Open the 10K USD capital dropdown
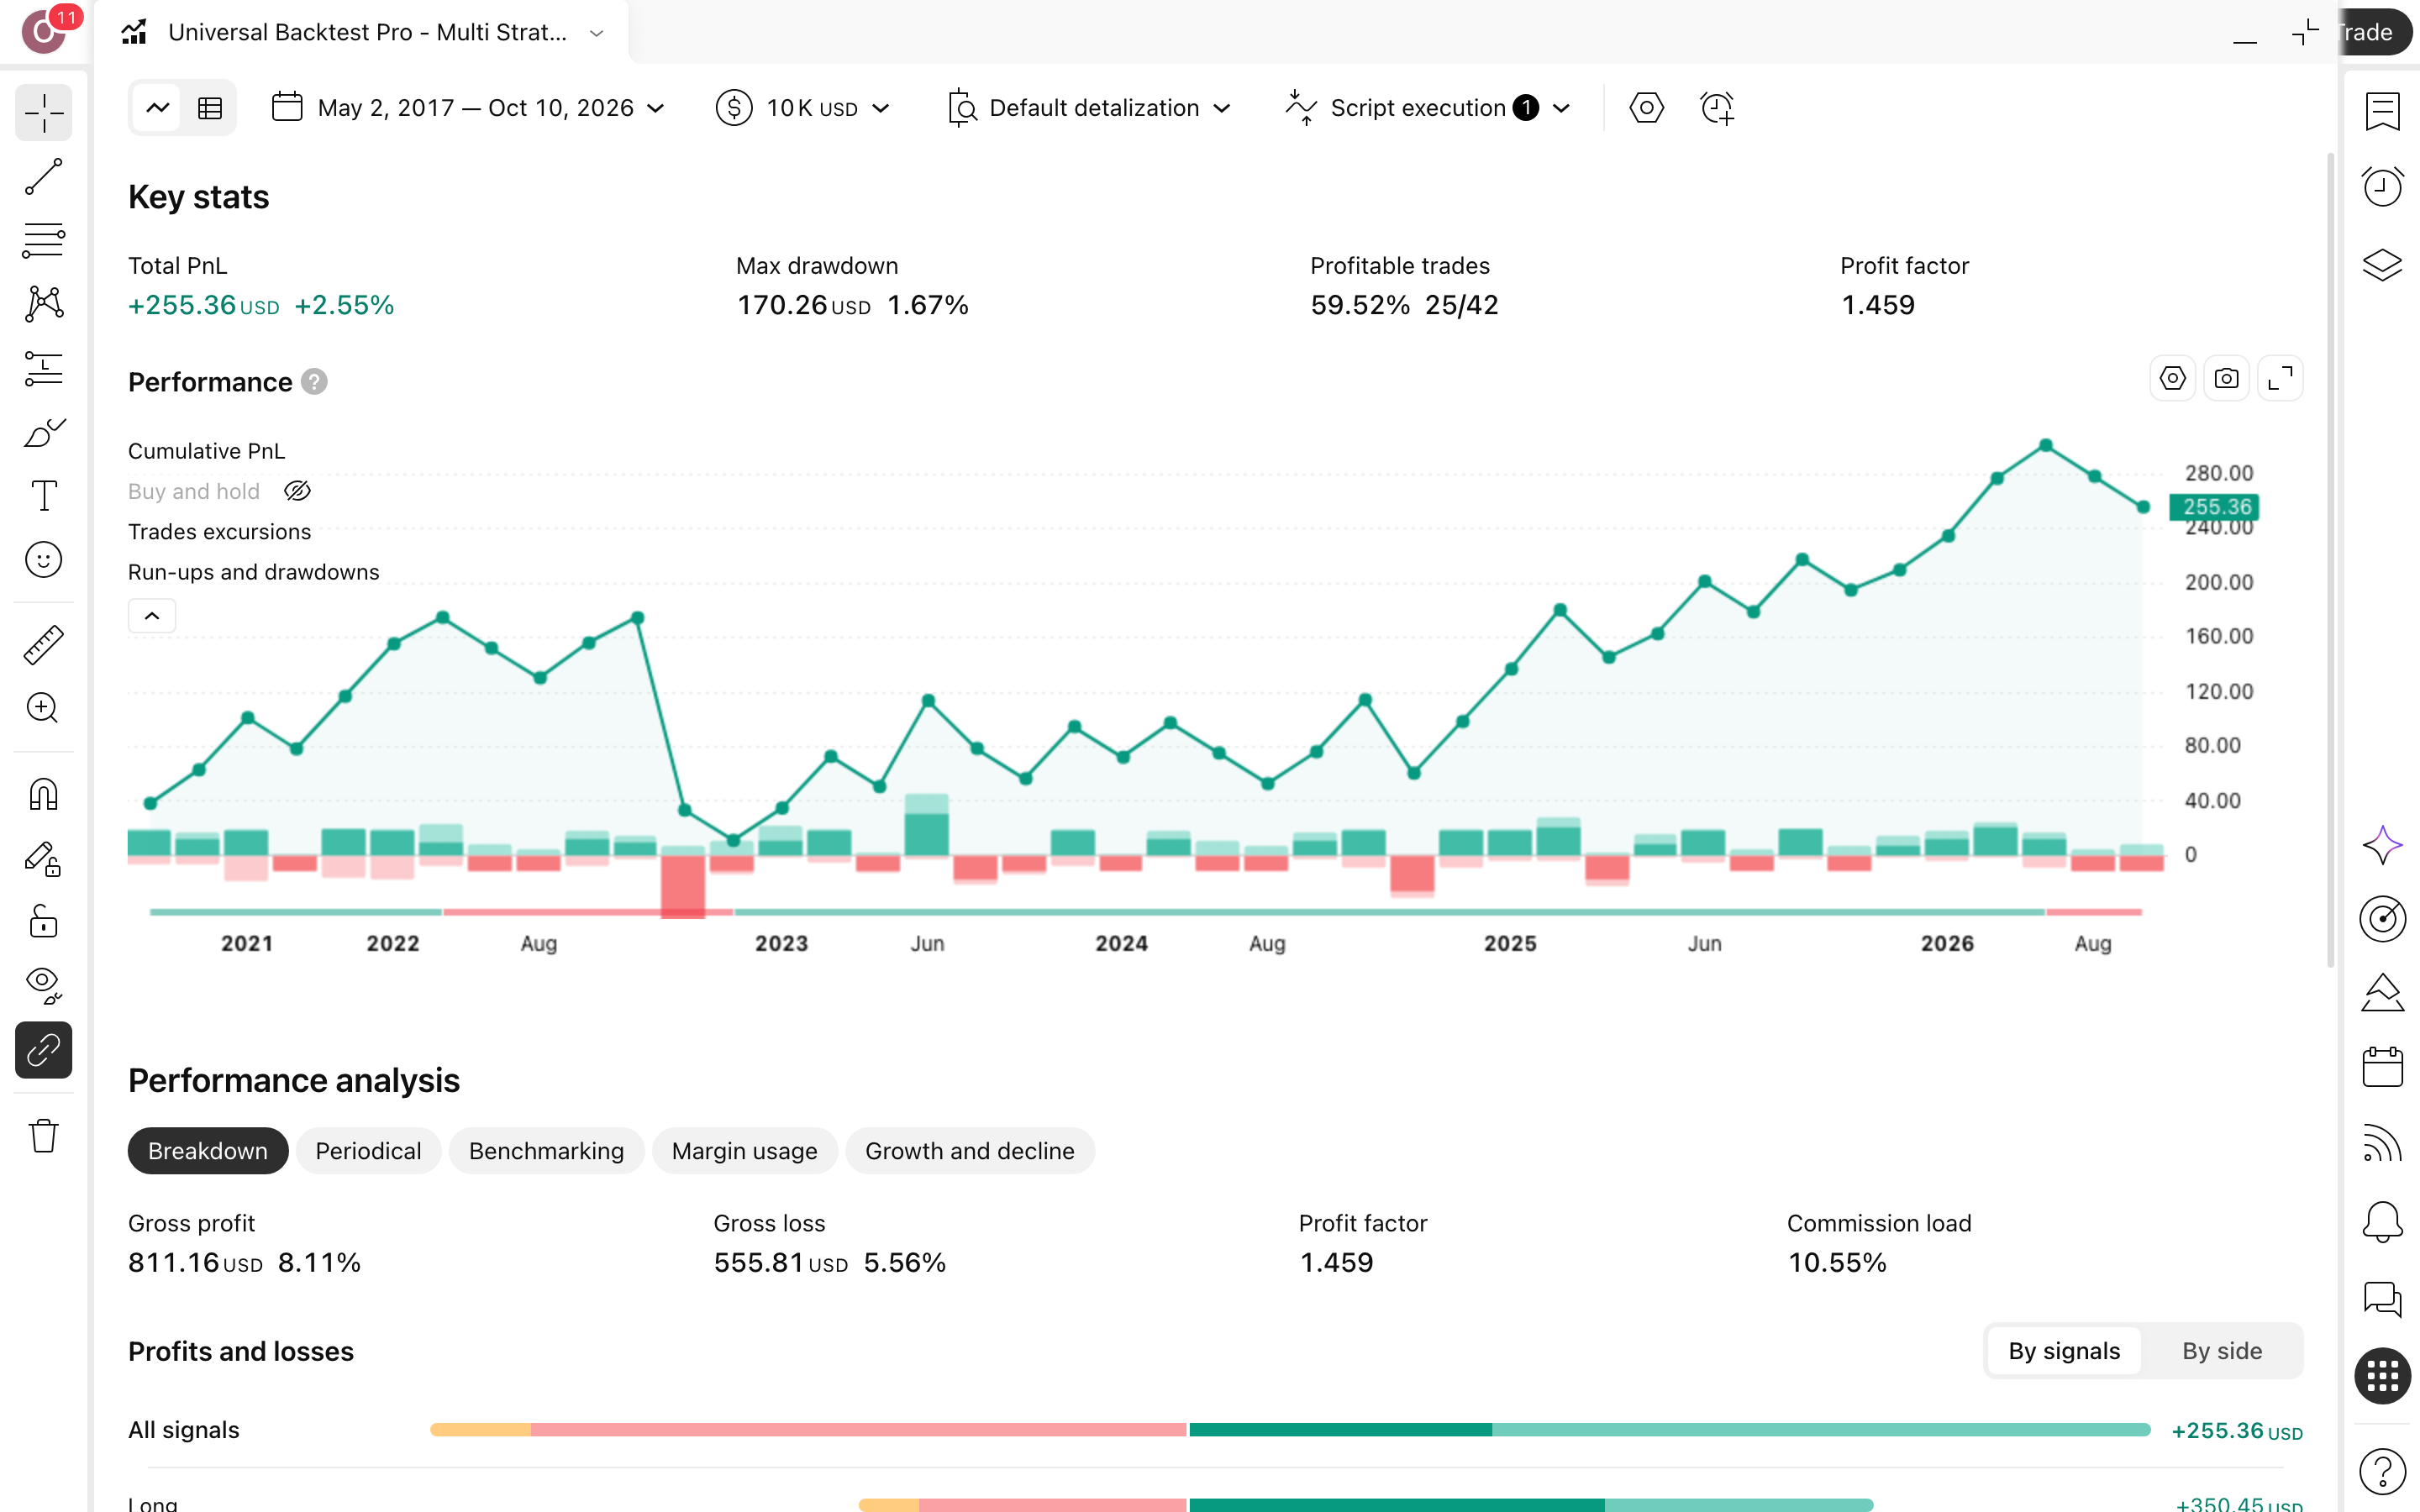The width and height of the screenshot is (2420, 1512). [803, 108]
